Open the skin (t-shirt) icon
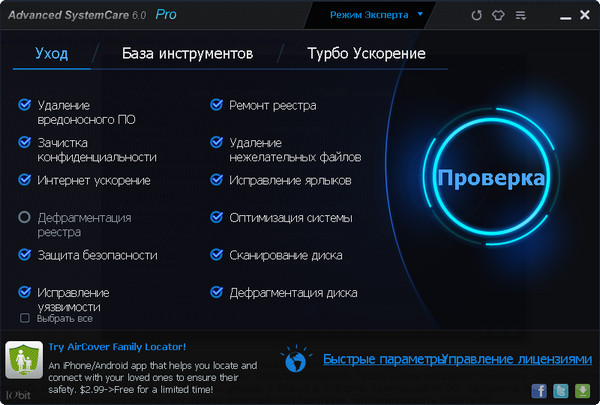Screen dimensions: 600x405 498,17
